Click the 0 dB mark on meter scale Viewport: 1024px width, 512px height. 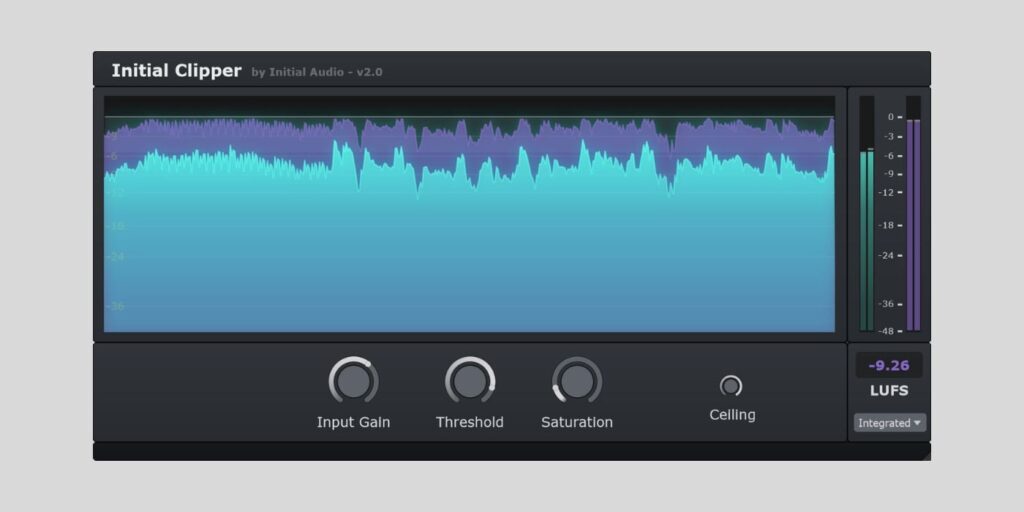890,117
